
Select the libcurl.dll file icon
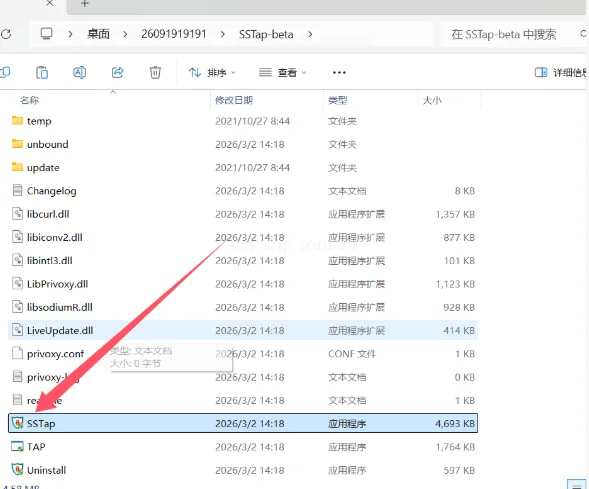[17, 214]
